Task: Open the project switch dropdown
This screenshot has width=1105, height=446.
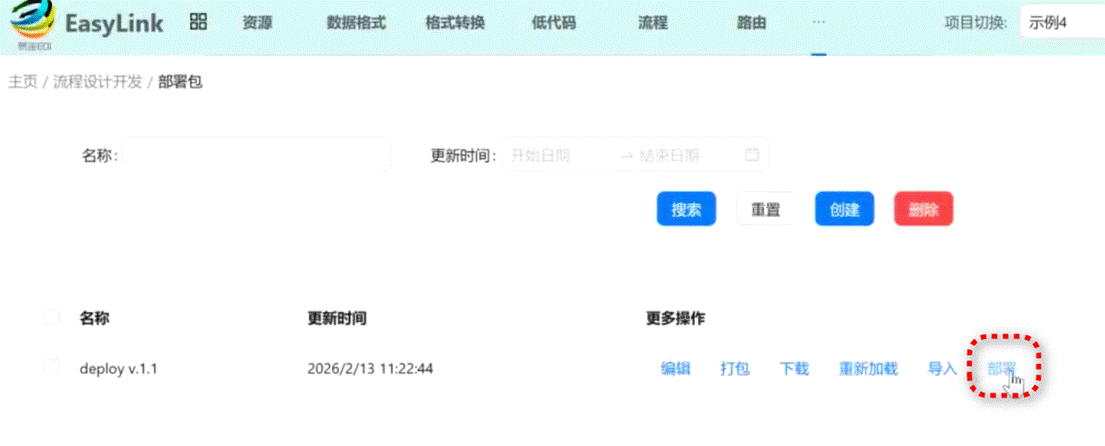Action: pyautogui.click(x=1060, y=23)
